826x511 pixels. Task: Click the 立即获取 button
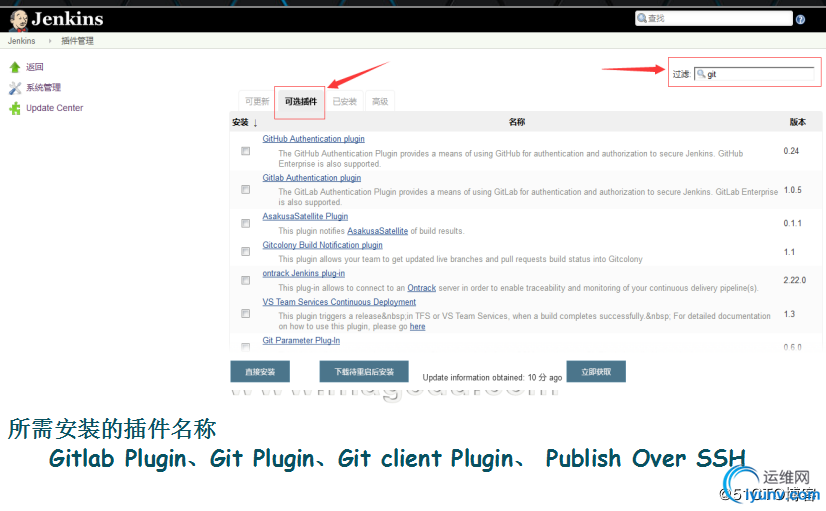pos(596,371)
